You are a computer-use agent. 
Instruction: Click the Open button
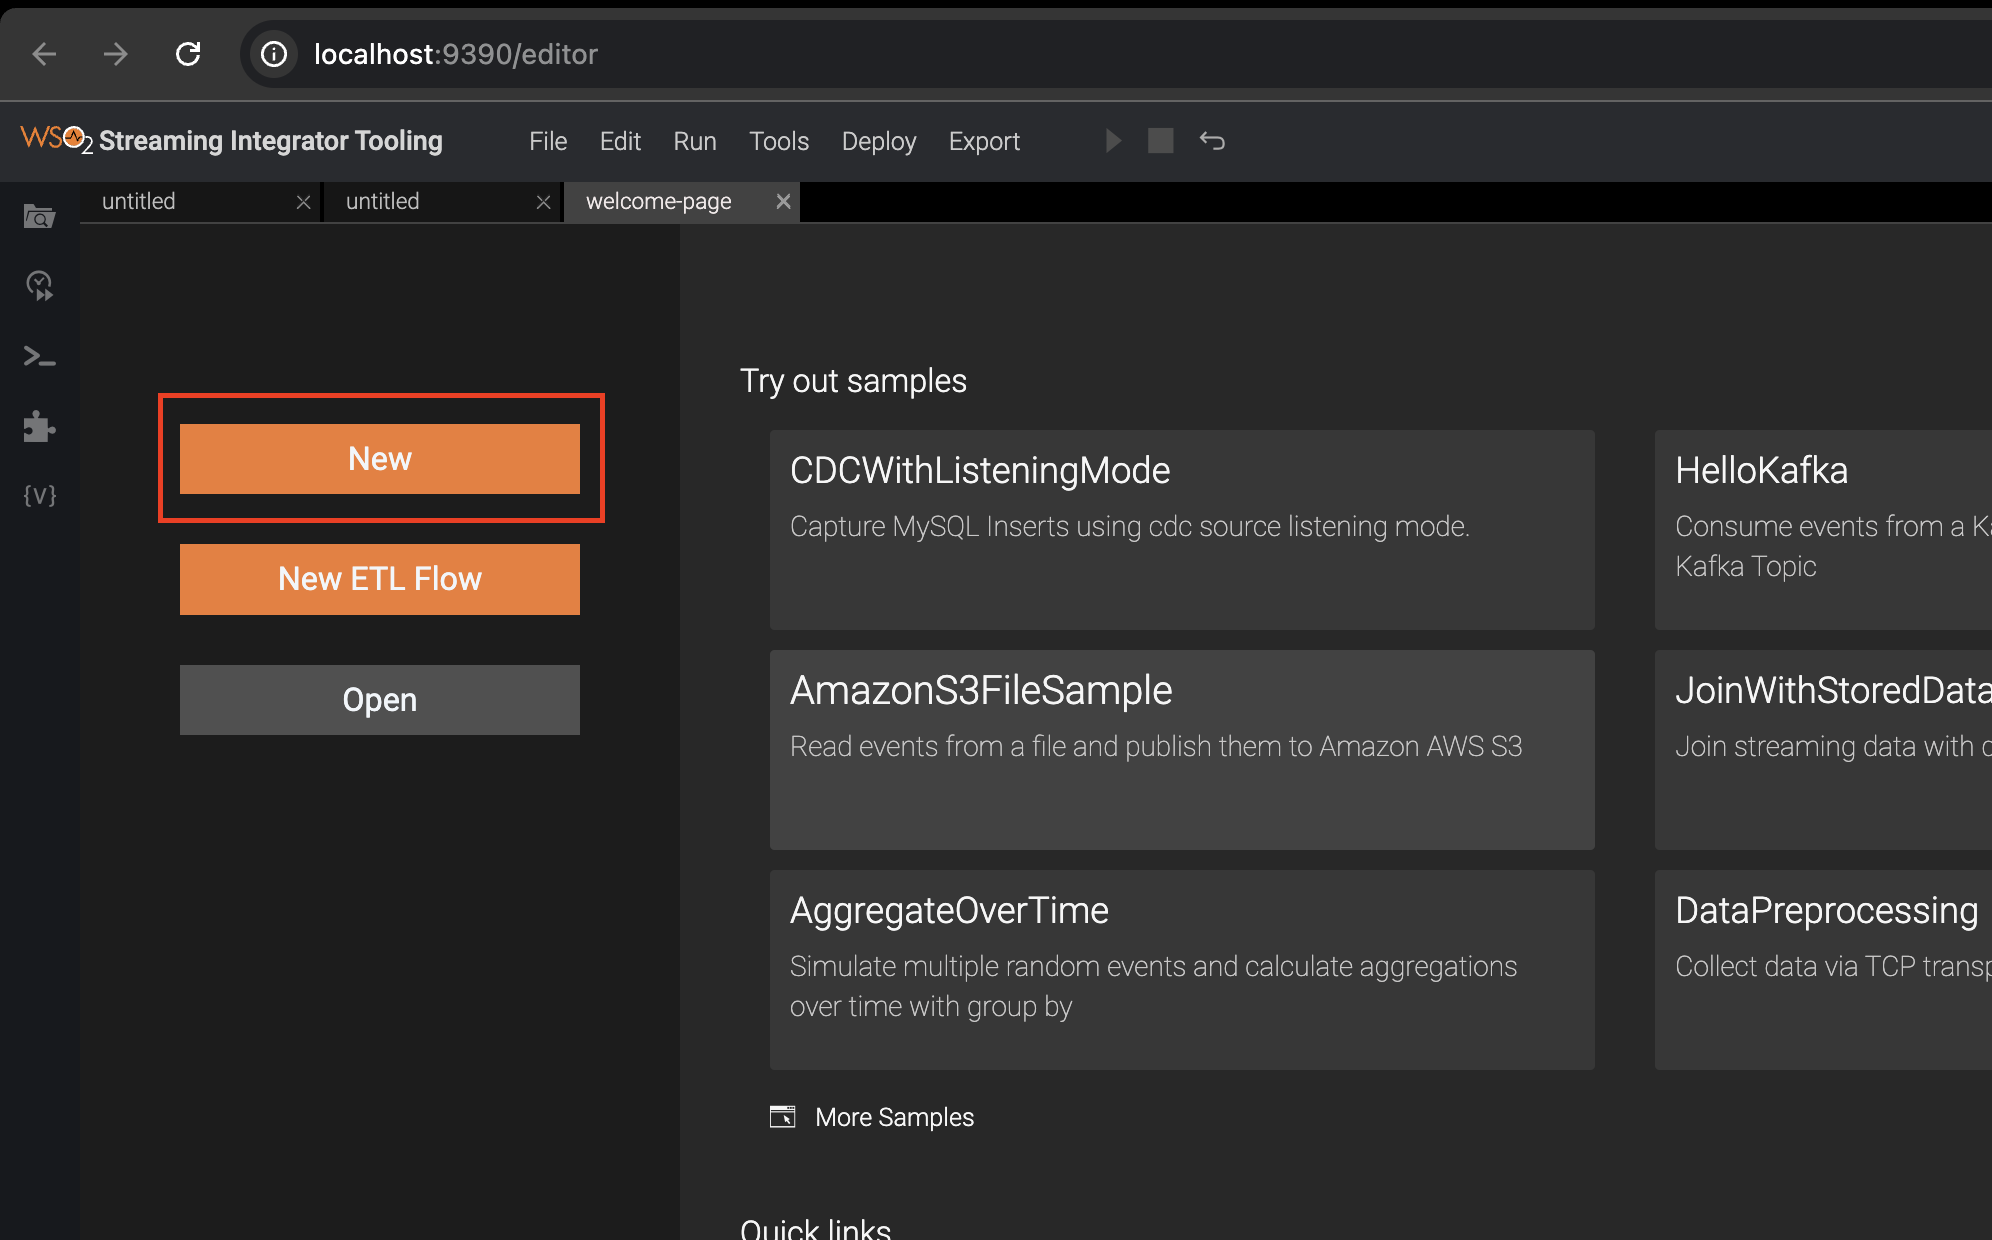(380, 700)
